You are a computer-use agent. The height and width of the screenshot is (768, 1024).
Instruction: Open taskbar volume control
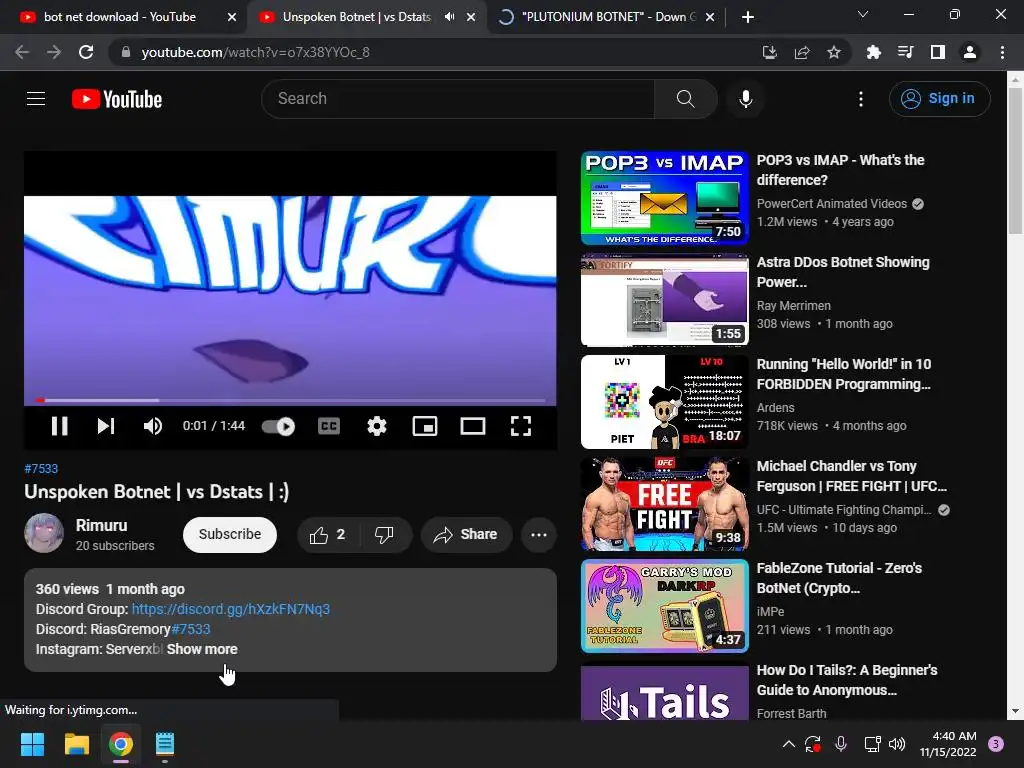[x=897, y=744]
